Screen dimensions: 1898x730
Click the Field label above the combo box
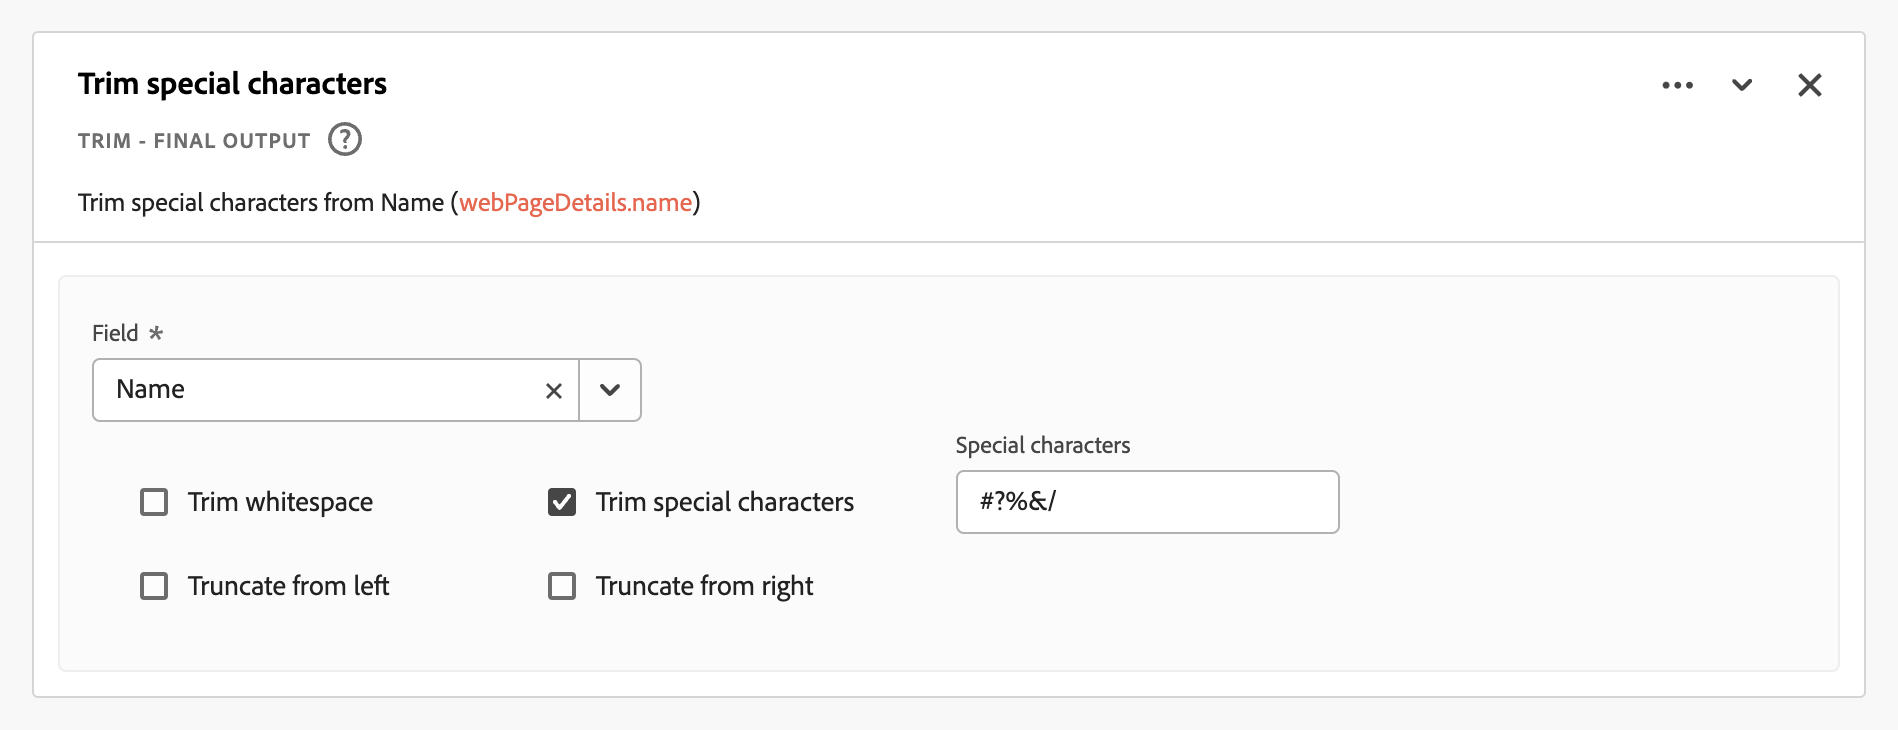pyautogui.click(x=115, y=333)
